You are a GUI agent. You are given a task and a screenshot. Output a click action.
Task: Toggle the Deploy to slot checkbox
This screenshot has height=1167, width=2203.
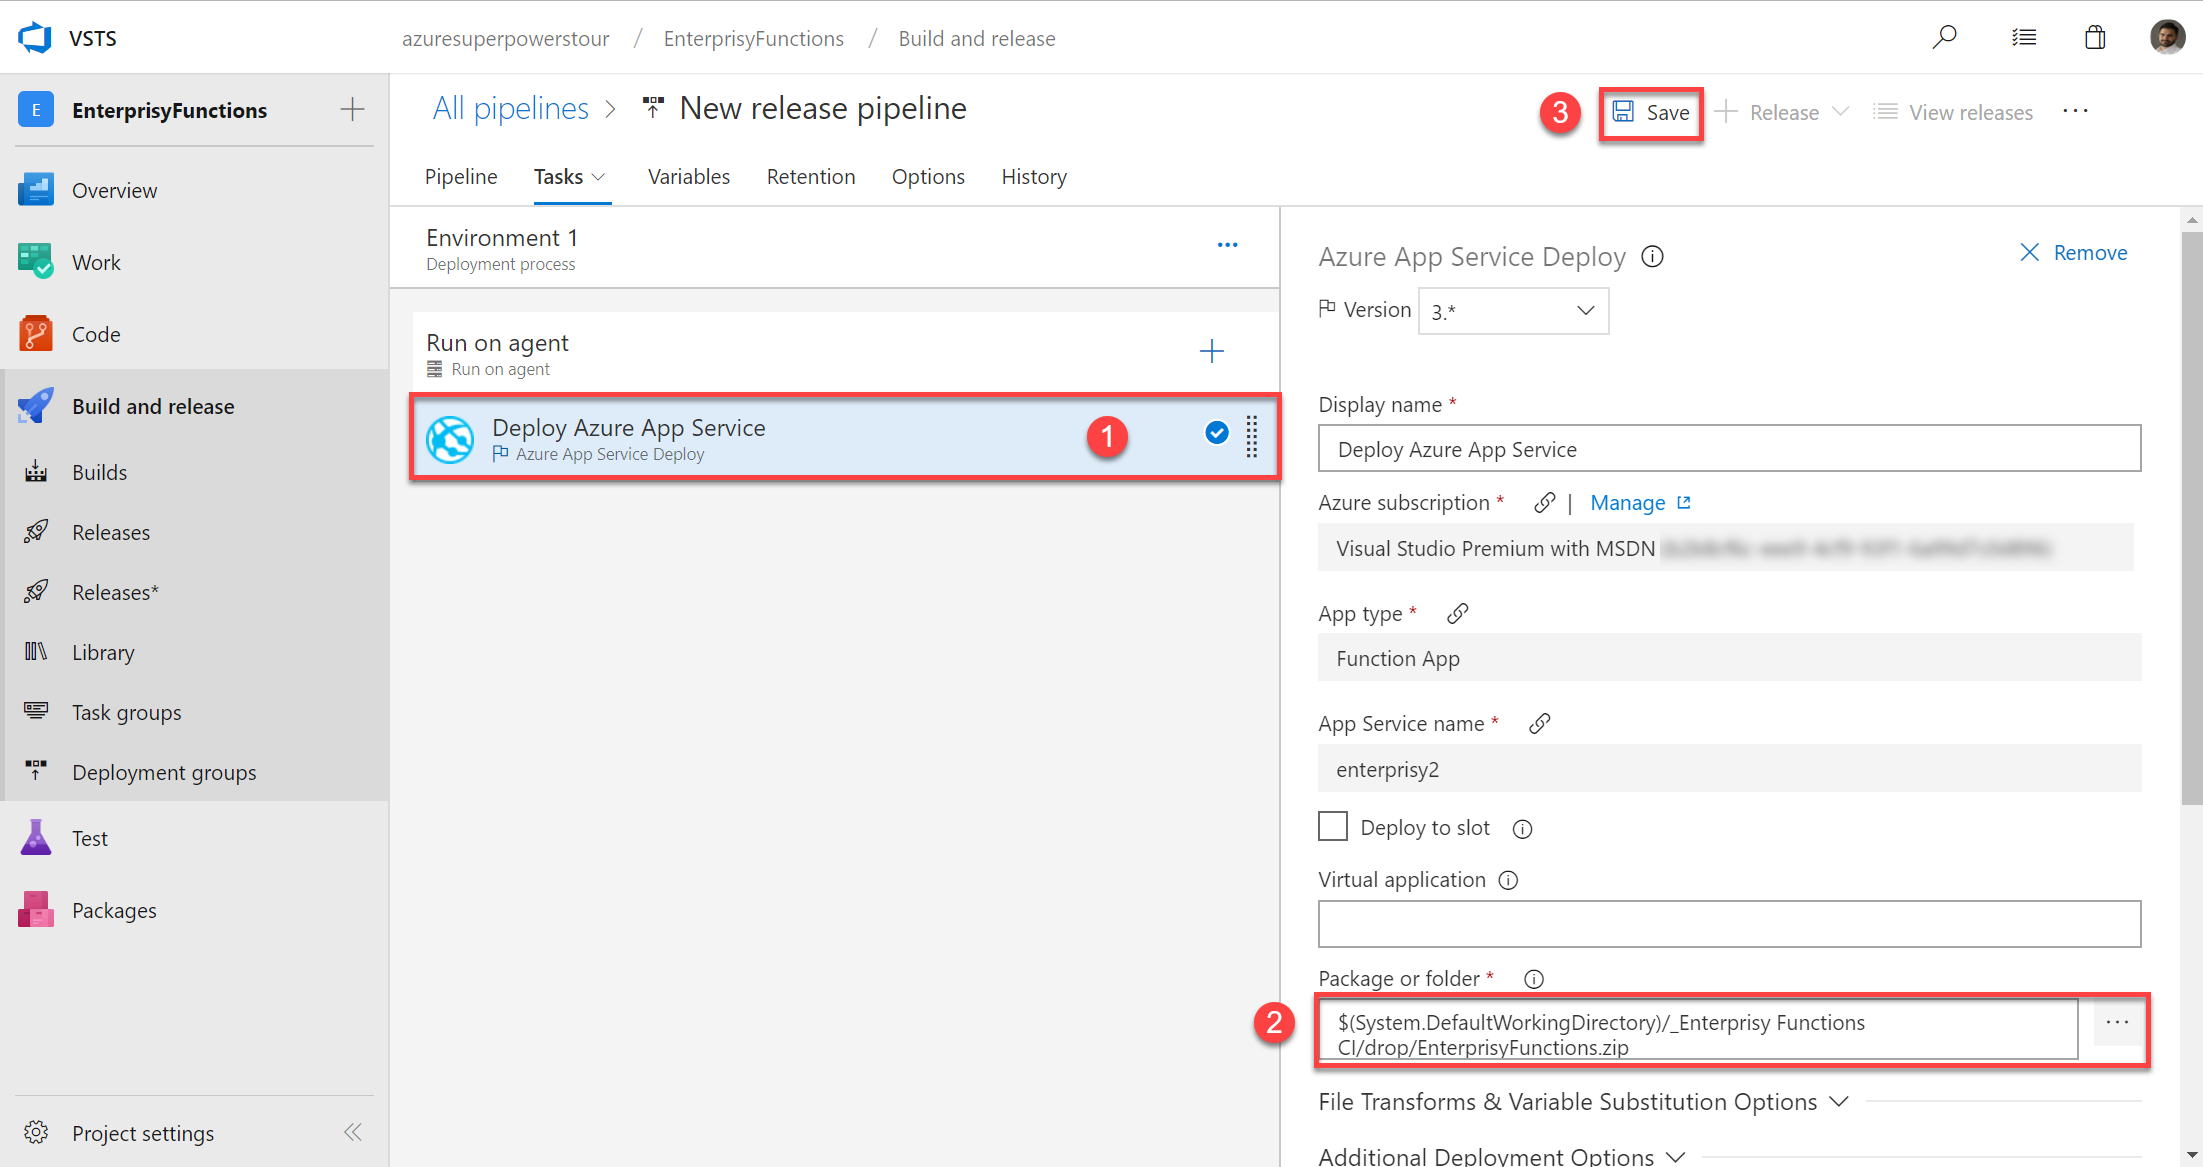pos(1330,826)
